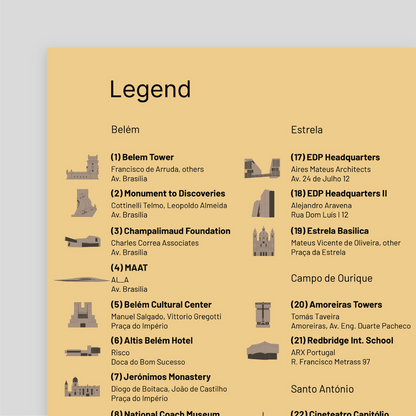Click the Monument to Discoveries illustration

coord(84,203)
